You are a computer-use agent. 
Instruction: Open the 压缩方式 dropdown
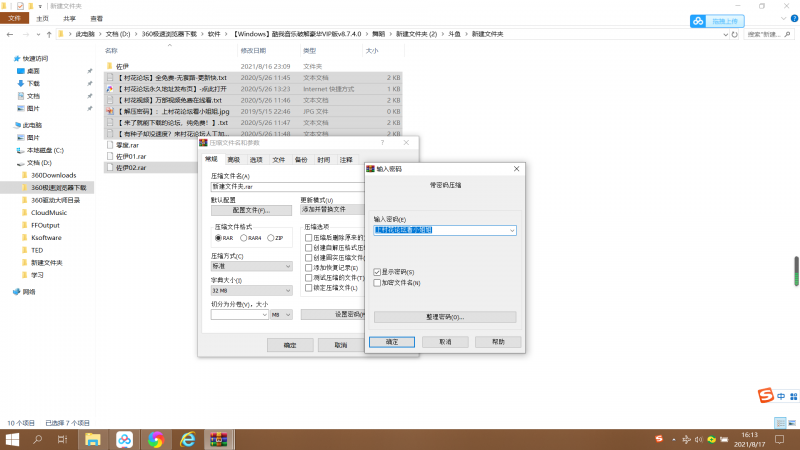(x=288, y=267)
